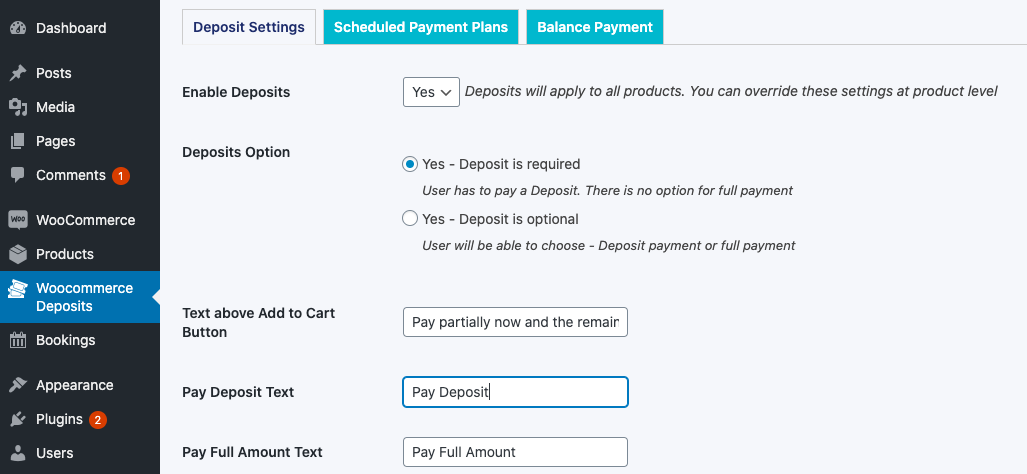Image resolution: width=1027 pixels, height=474 pixels.
Task: Click the Plugins plug icon
Action: pyautogui.click(x=18, y=419)
